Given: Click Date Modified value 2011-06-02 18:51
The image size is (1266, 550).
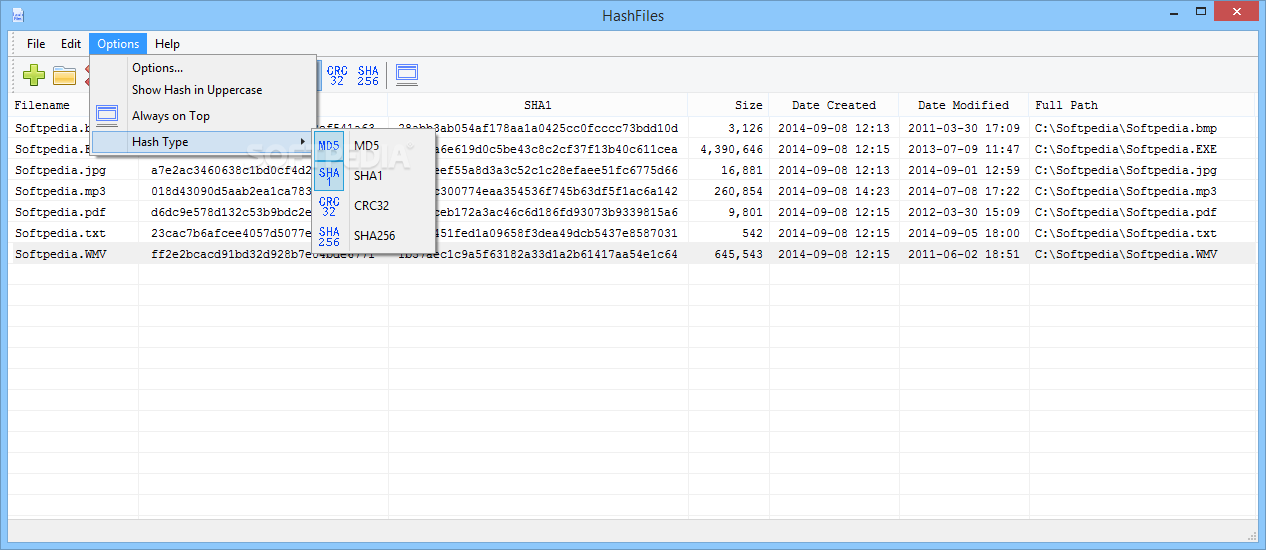Looking at the screenshot, I should pos(964,254).
